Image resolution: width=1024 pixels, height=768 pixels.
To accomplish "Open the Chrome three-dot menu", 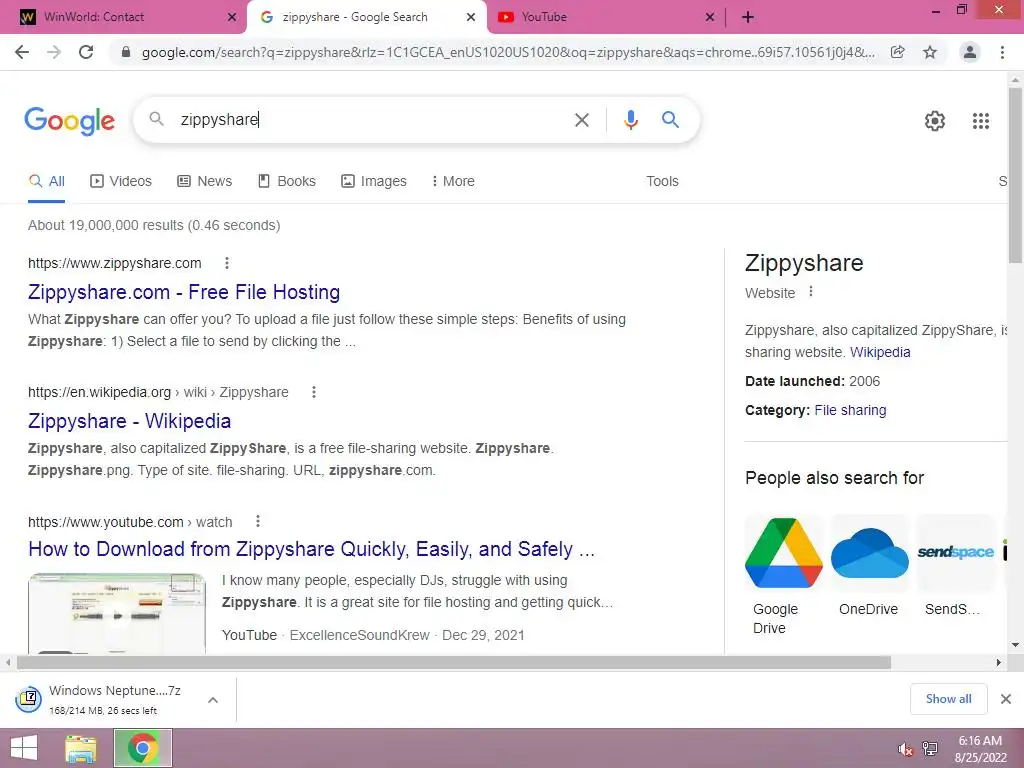I will point(1002,52).
